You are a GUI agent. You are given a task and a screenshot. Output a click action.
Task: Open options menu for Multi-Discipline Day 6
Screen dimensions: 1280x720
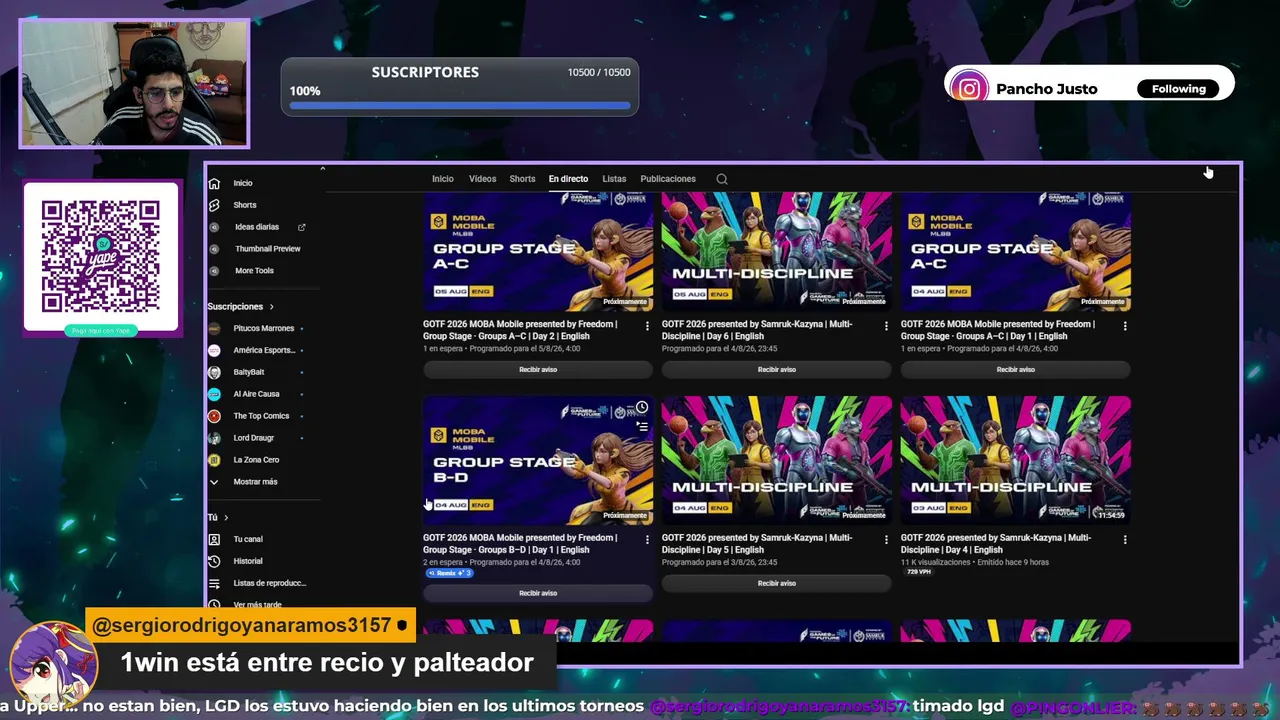tap(886, 325)
